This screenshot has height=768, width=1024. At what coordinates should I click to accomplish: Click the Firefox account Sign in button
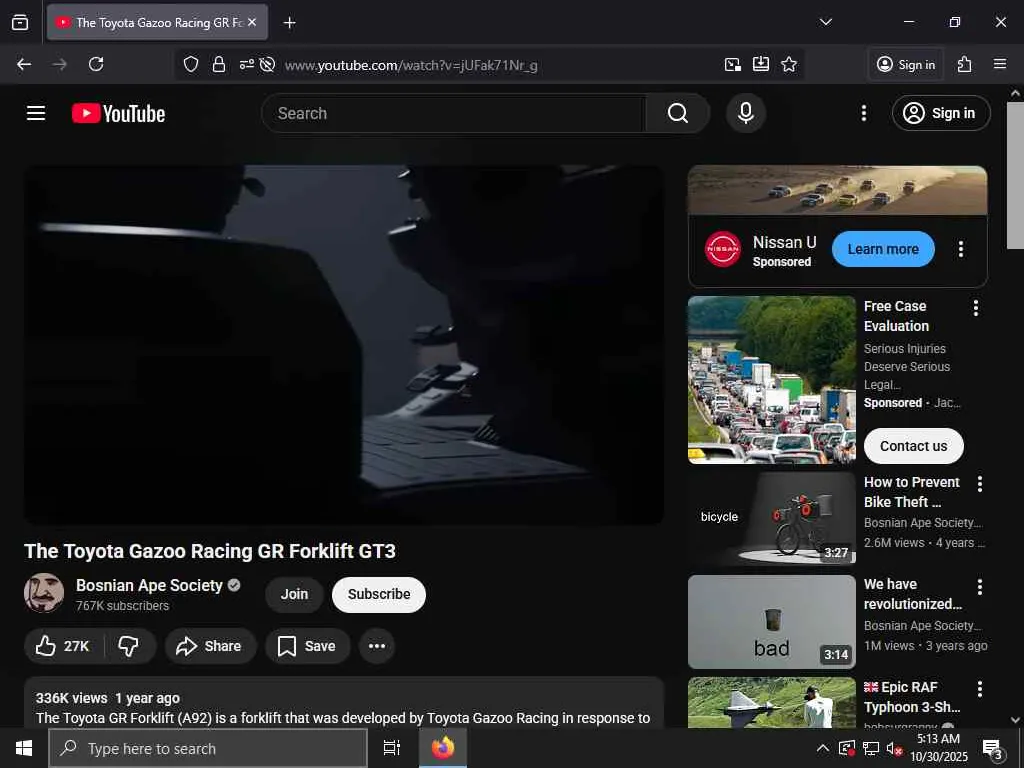click(x=906, y=64)
